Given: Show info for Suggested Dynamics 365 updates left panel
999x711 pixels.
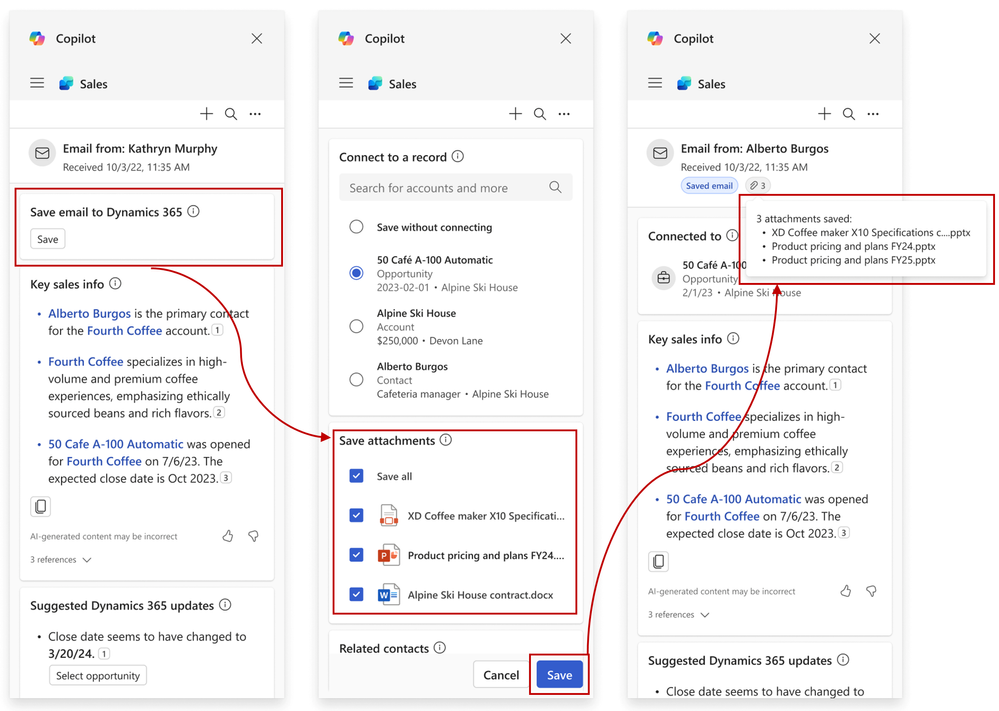Looking at the screenshot, I should click(225, 605).
